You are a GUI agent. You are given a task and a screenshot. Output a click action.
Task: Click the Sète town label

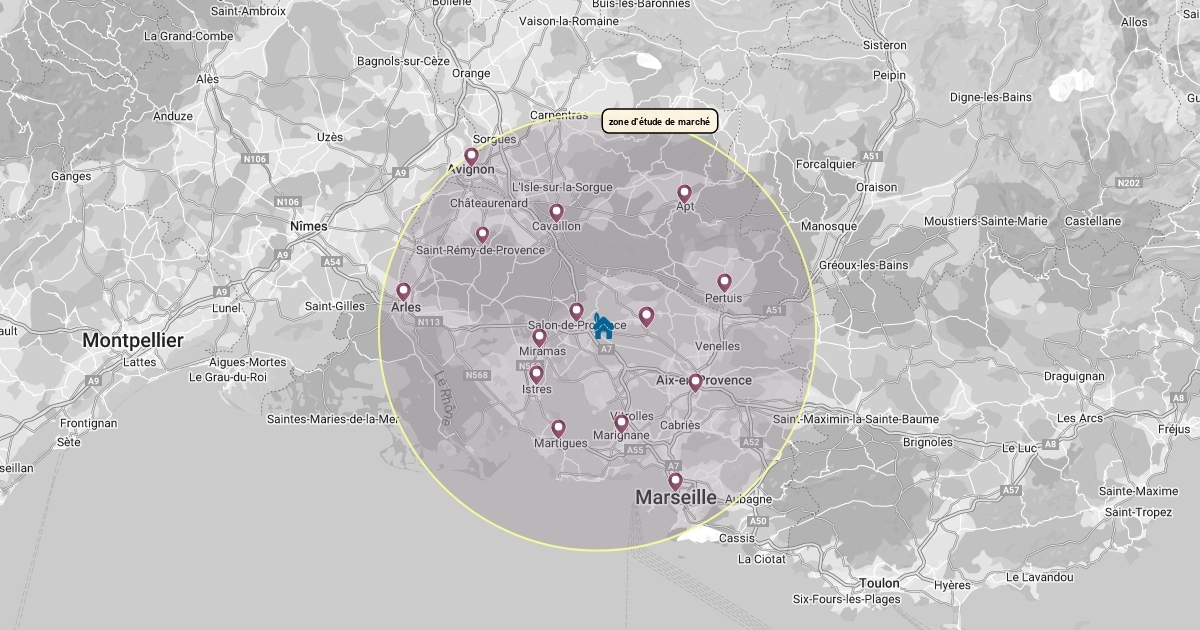tap(68, 441)
